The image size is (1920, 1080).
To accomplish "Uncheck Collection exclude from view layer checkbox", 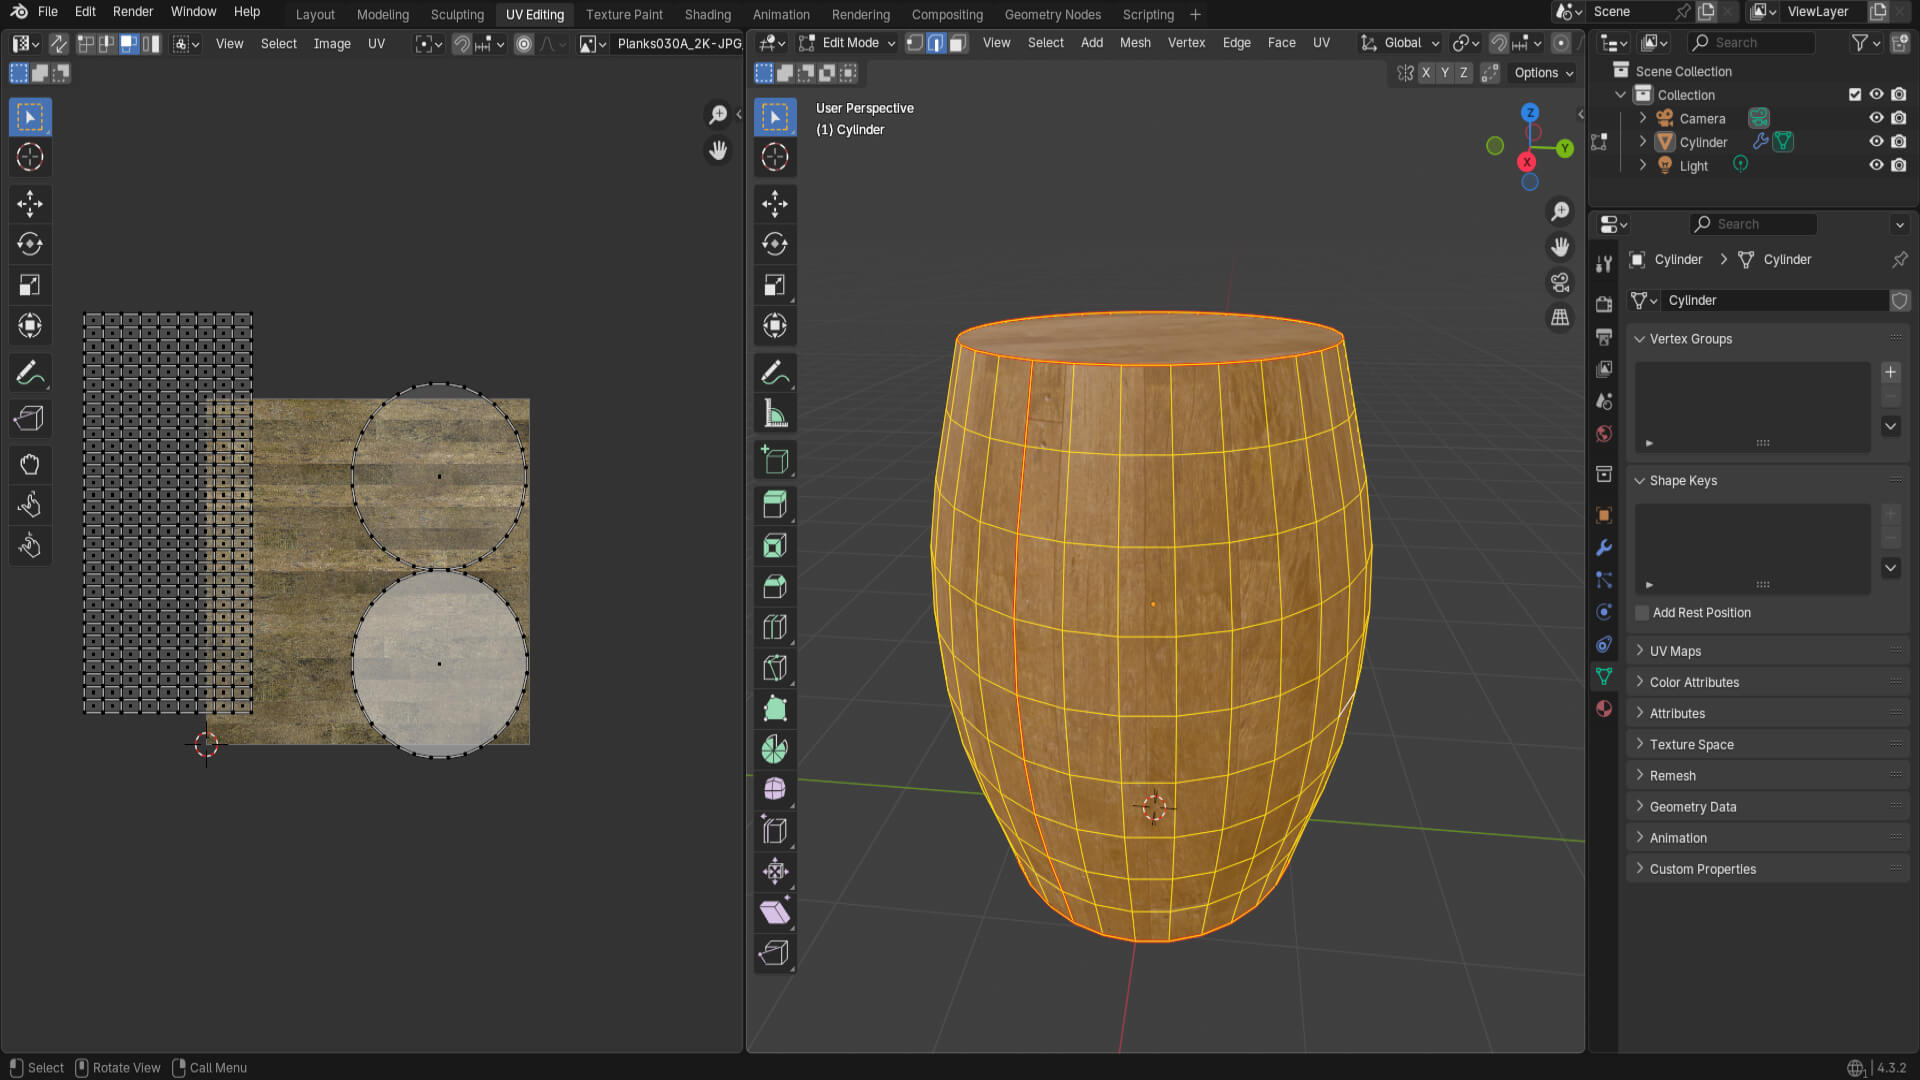I will [1855, 95].
